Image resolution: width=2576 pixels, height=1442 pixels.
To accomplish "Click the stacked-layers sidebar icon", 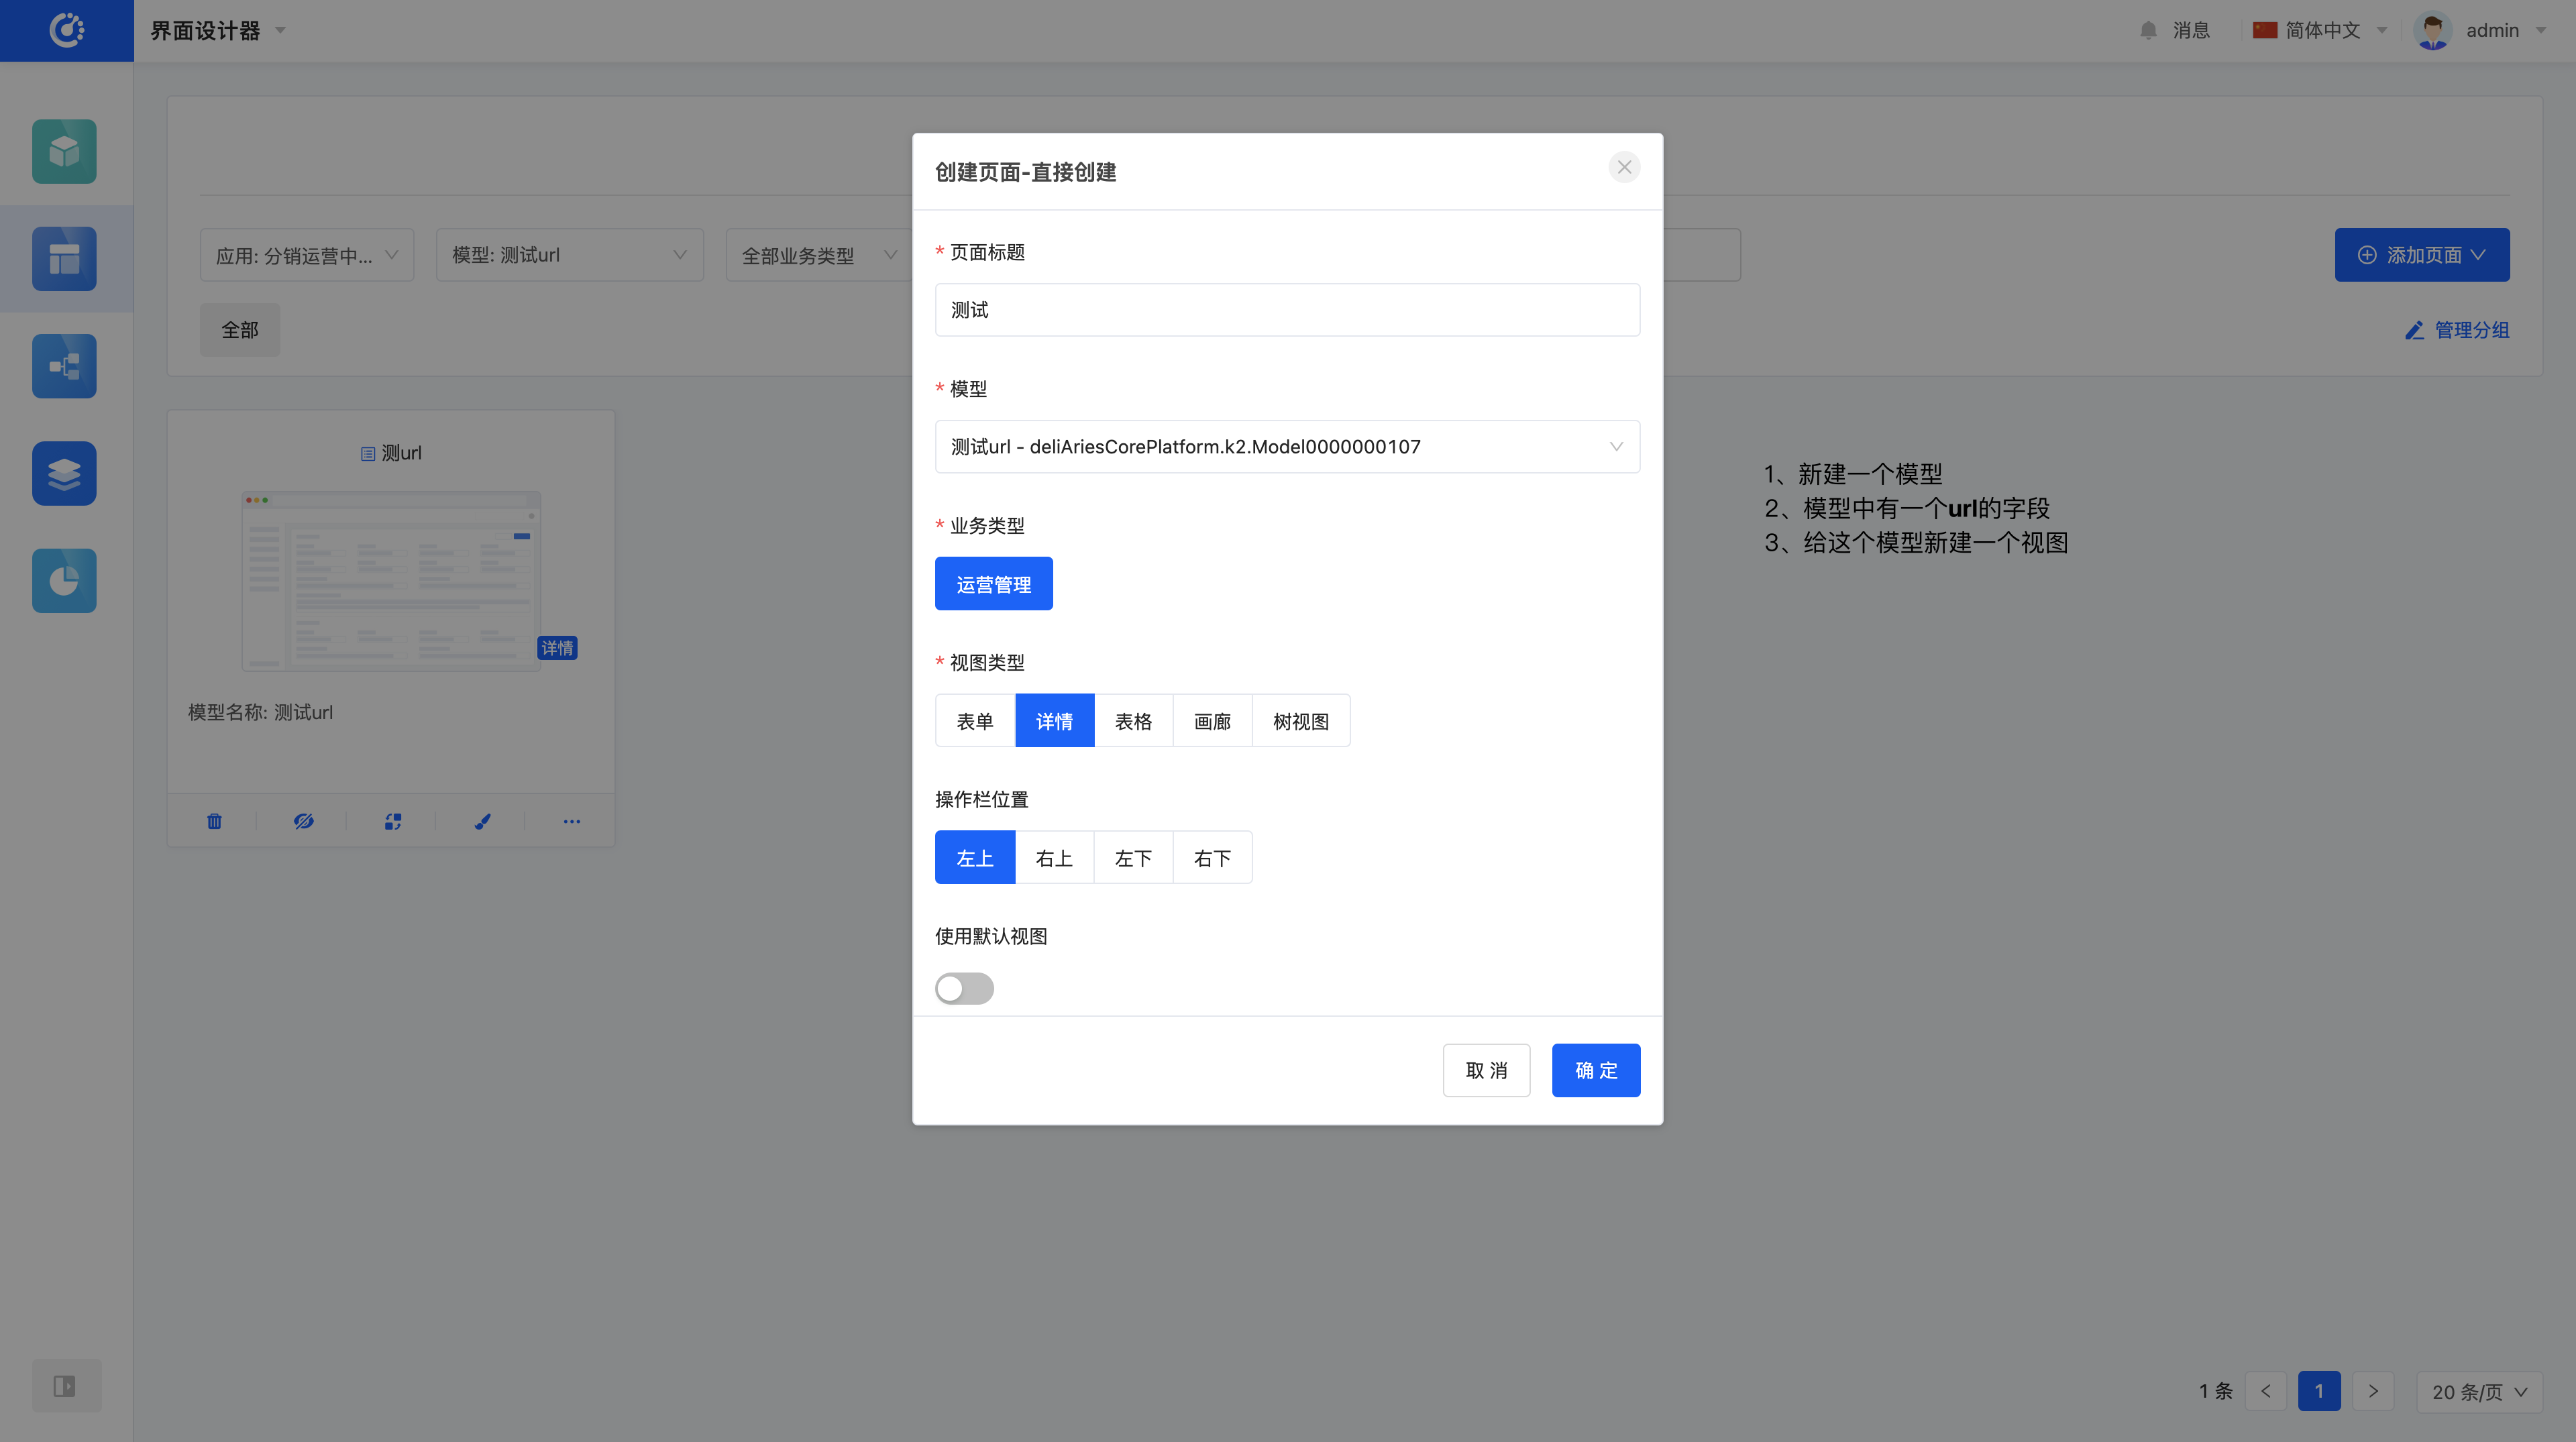I will [x=64, y=473].
